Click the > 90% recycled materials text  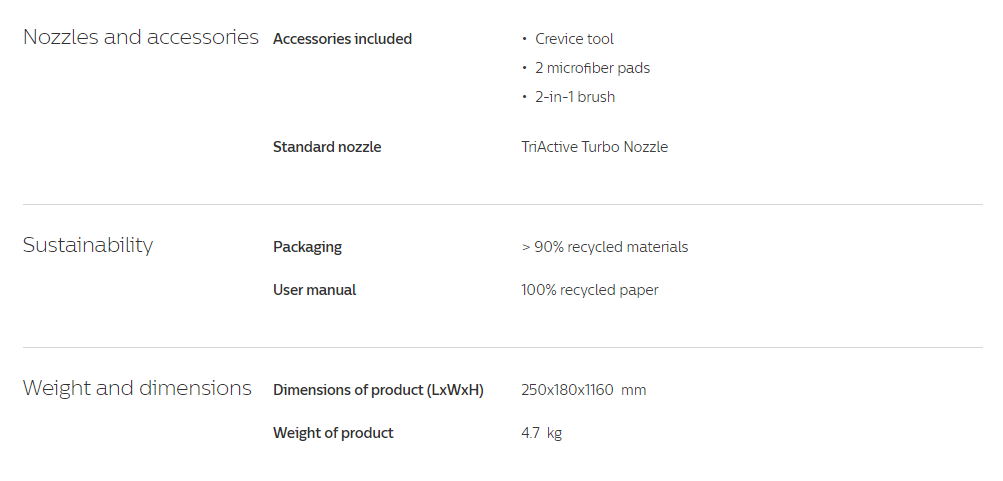(604, 247)
